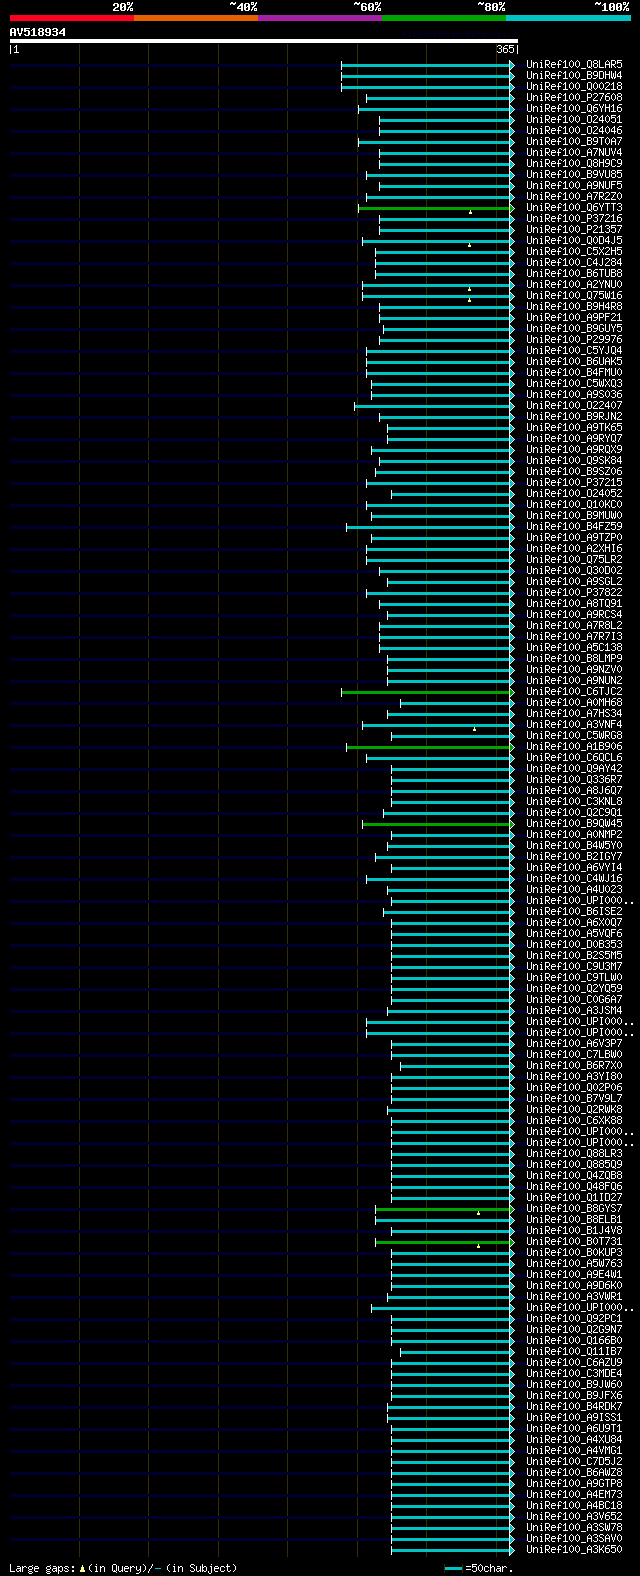Image resolution: width=640 pixels, height=1576 pixels.
Task: Open hit UniRef100_B9H4R8
Action: (574, 306)
